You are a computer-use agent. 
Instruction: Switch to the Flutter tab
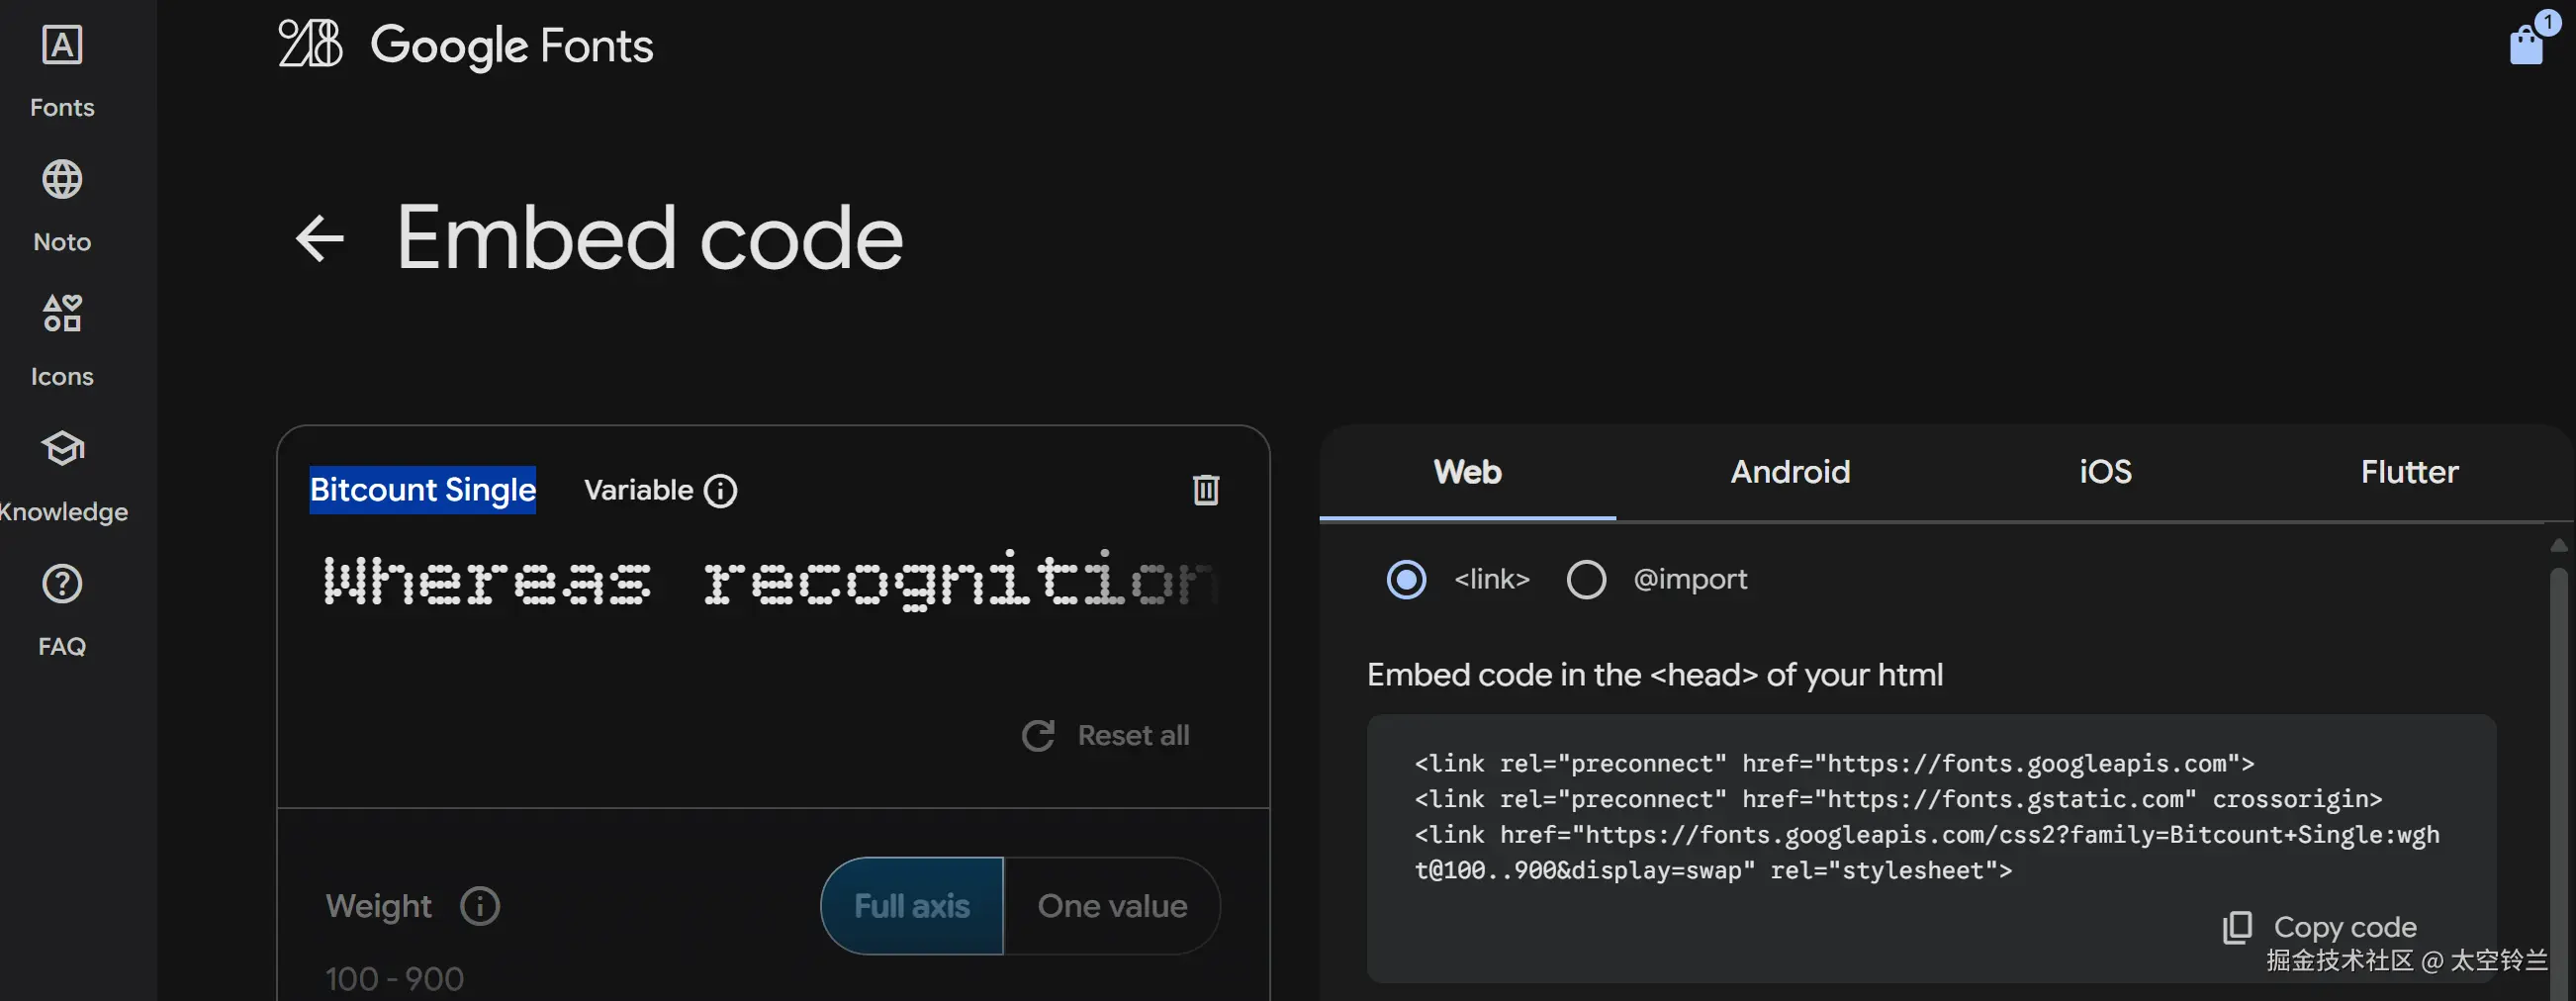click(2409, 472)
